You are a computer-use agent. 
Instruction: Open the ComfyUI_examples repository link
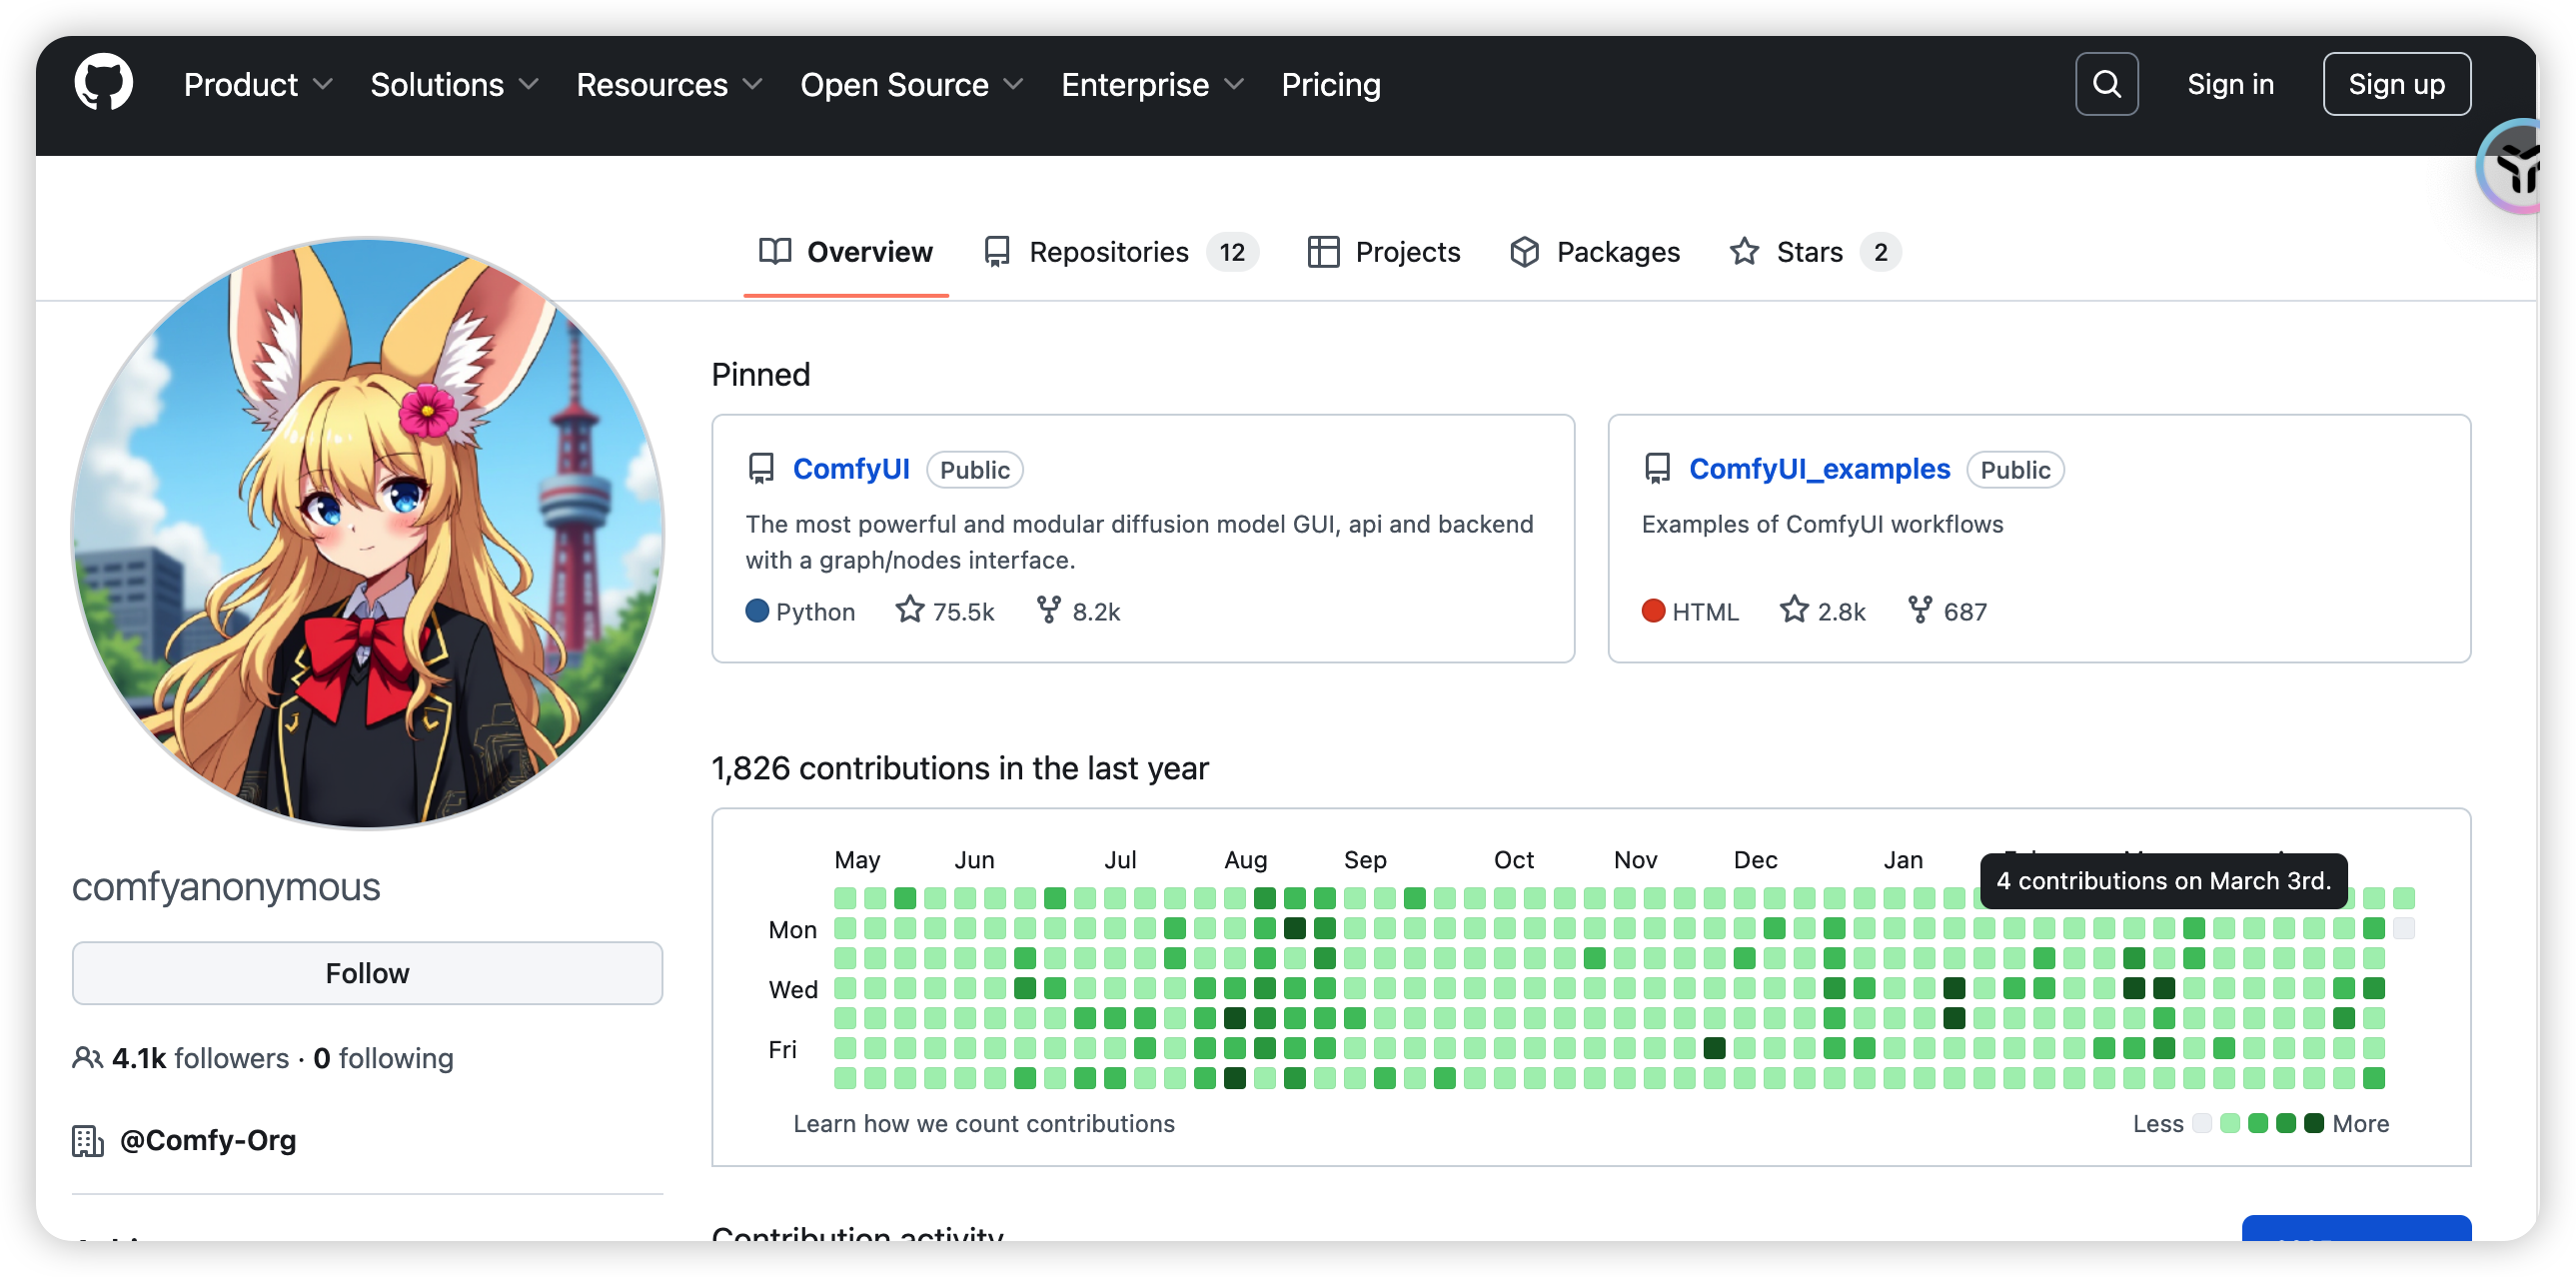tap(1819, 469)
